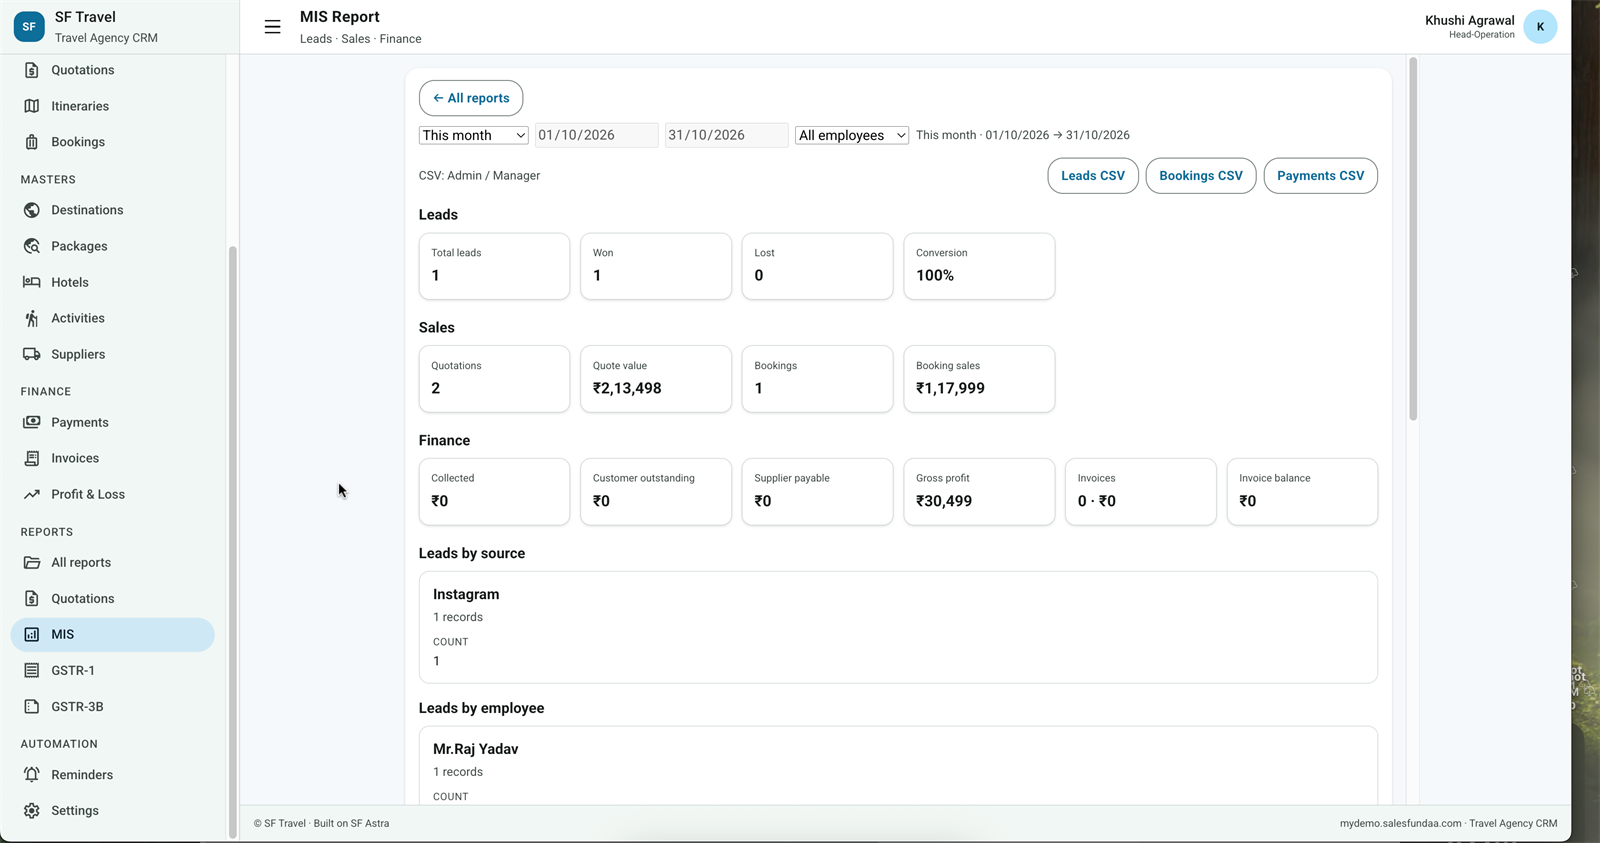The width and height of the screenshot is (1600, 843).
Task: Open Quotations under Reports section
Action: click(113, 598)
